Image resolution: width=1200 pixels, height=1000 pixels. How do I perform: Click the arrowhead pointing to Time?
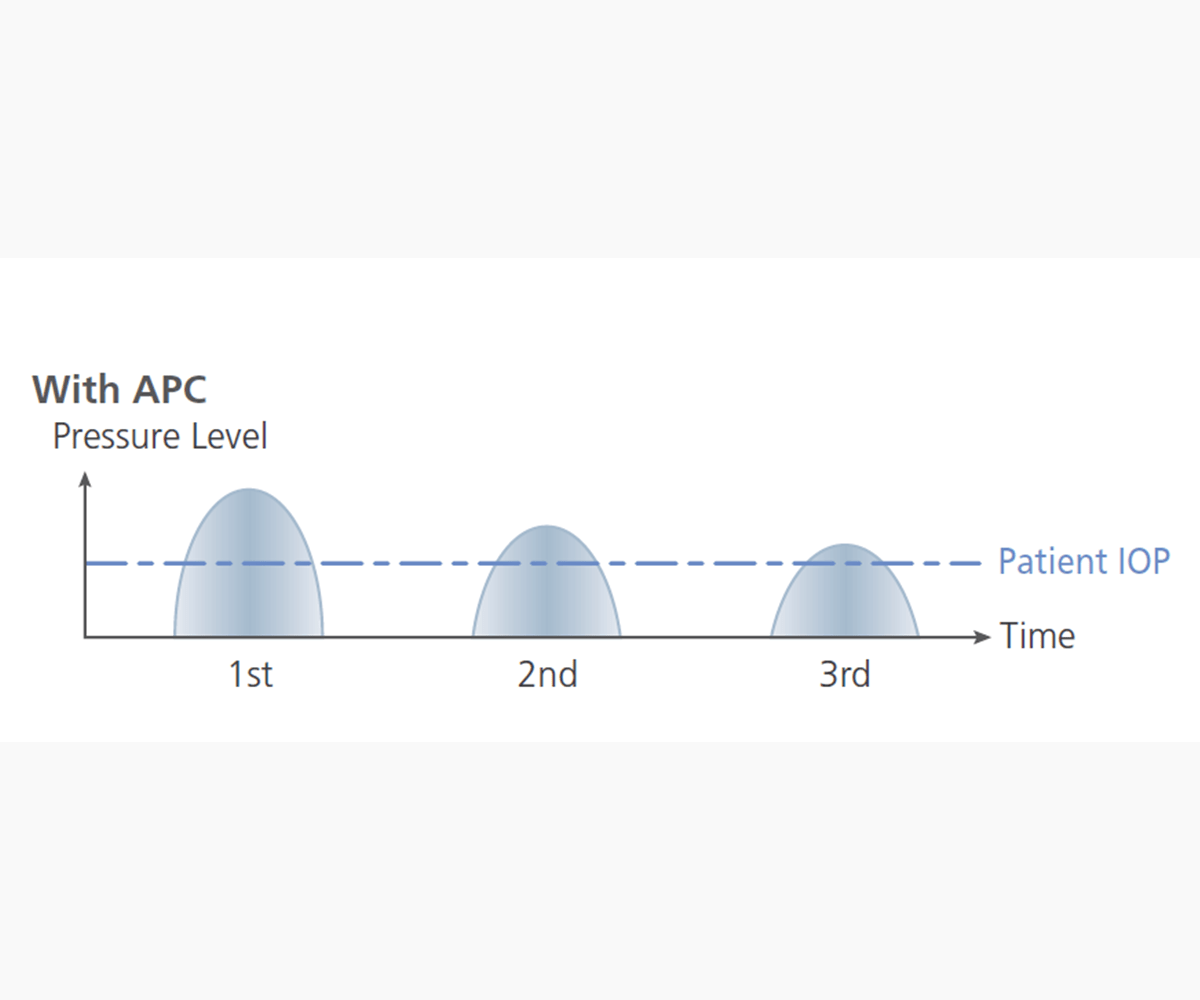tap(983, 636)
